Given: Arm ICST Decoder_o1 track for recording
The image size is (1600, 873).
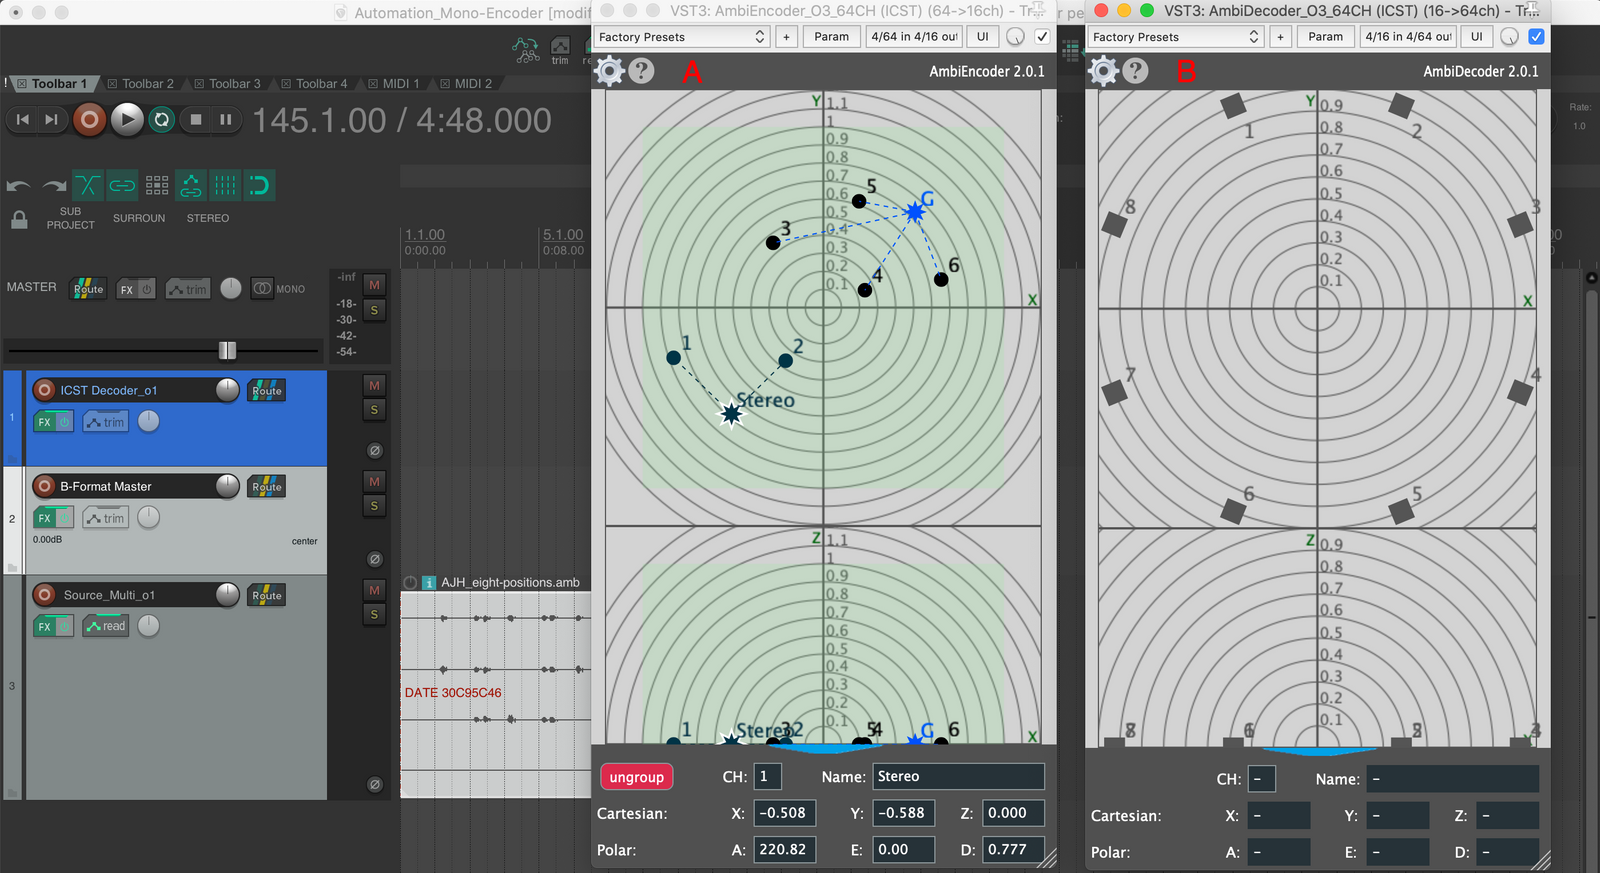Looking at the screenshot, I should coord(44,390).
